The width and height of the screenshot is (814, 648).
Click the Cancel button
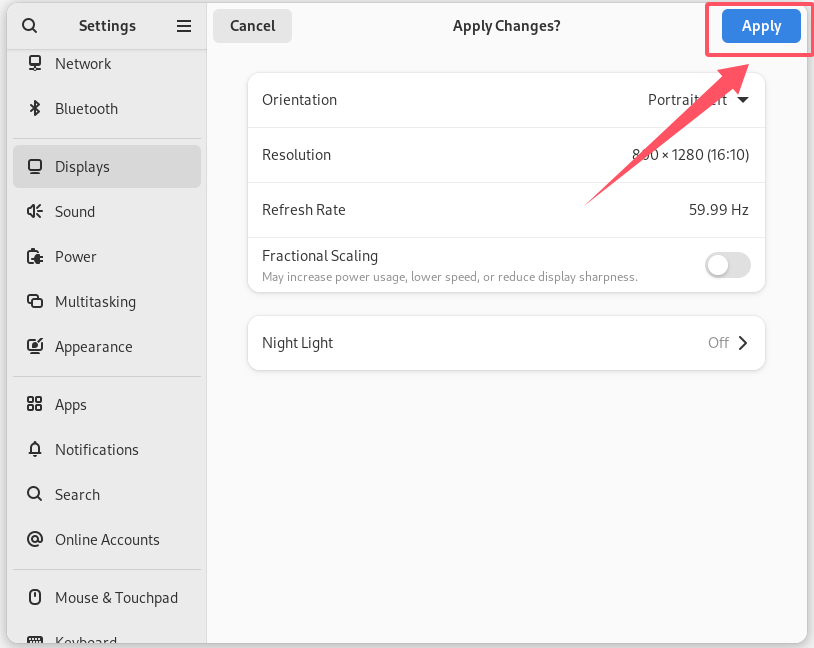252,26
